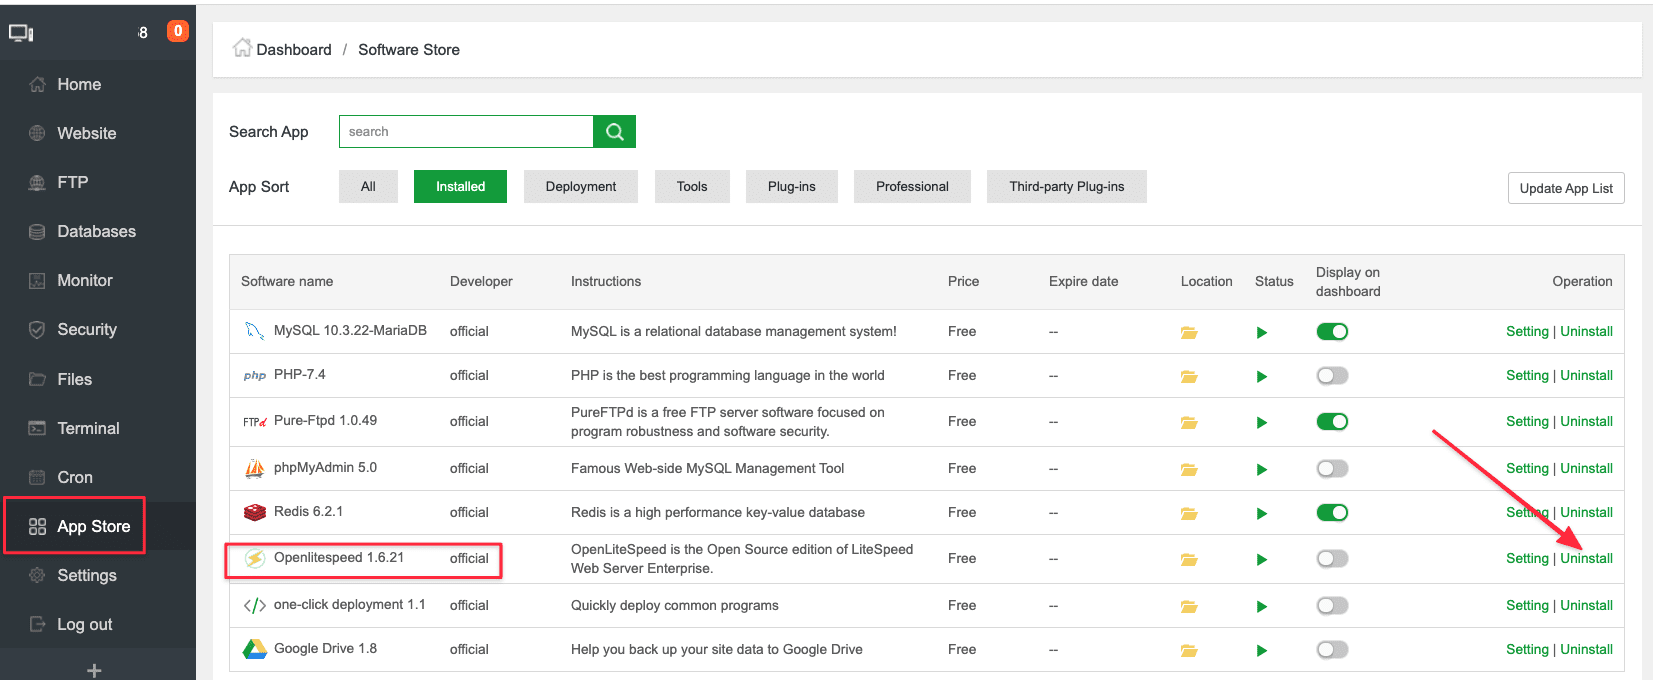Click the orange notification badge
The image size is (1653, 680).
(x=178, y=31)
